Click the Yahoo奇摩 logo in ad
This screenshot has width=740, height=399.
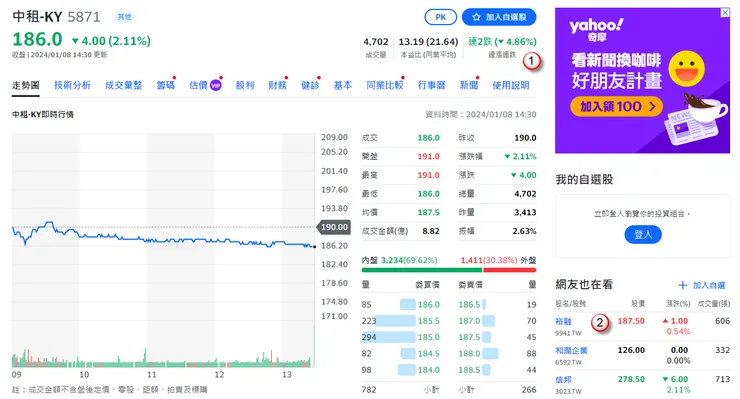coord(597,29)
